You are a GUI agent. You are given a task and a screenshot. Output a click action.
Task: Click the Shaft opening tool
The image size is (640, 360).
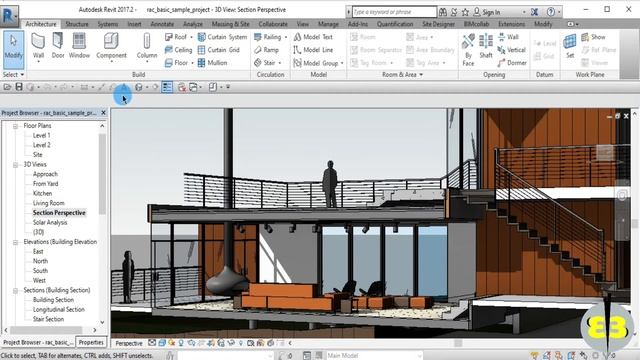point(486,46)
